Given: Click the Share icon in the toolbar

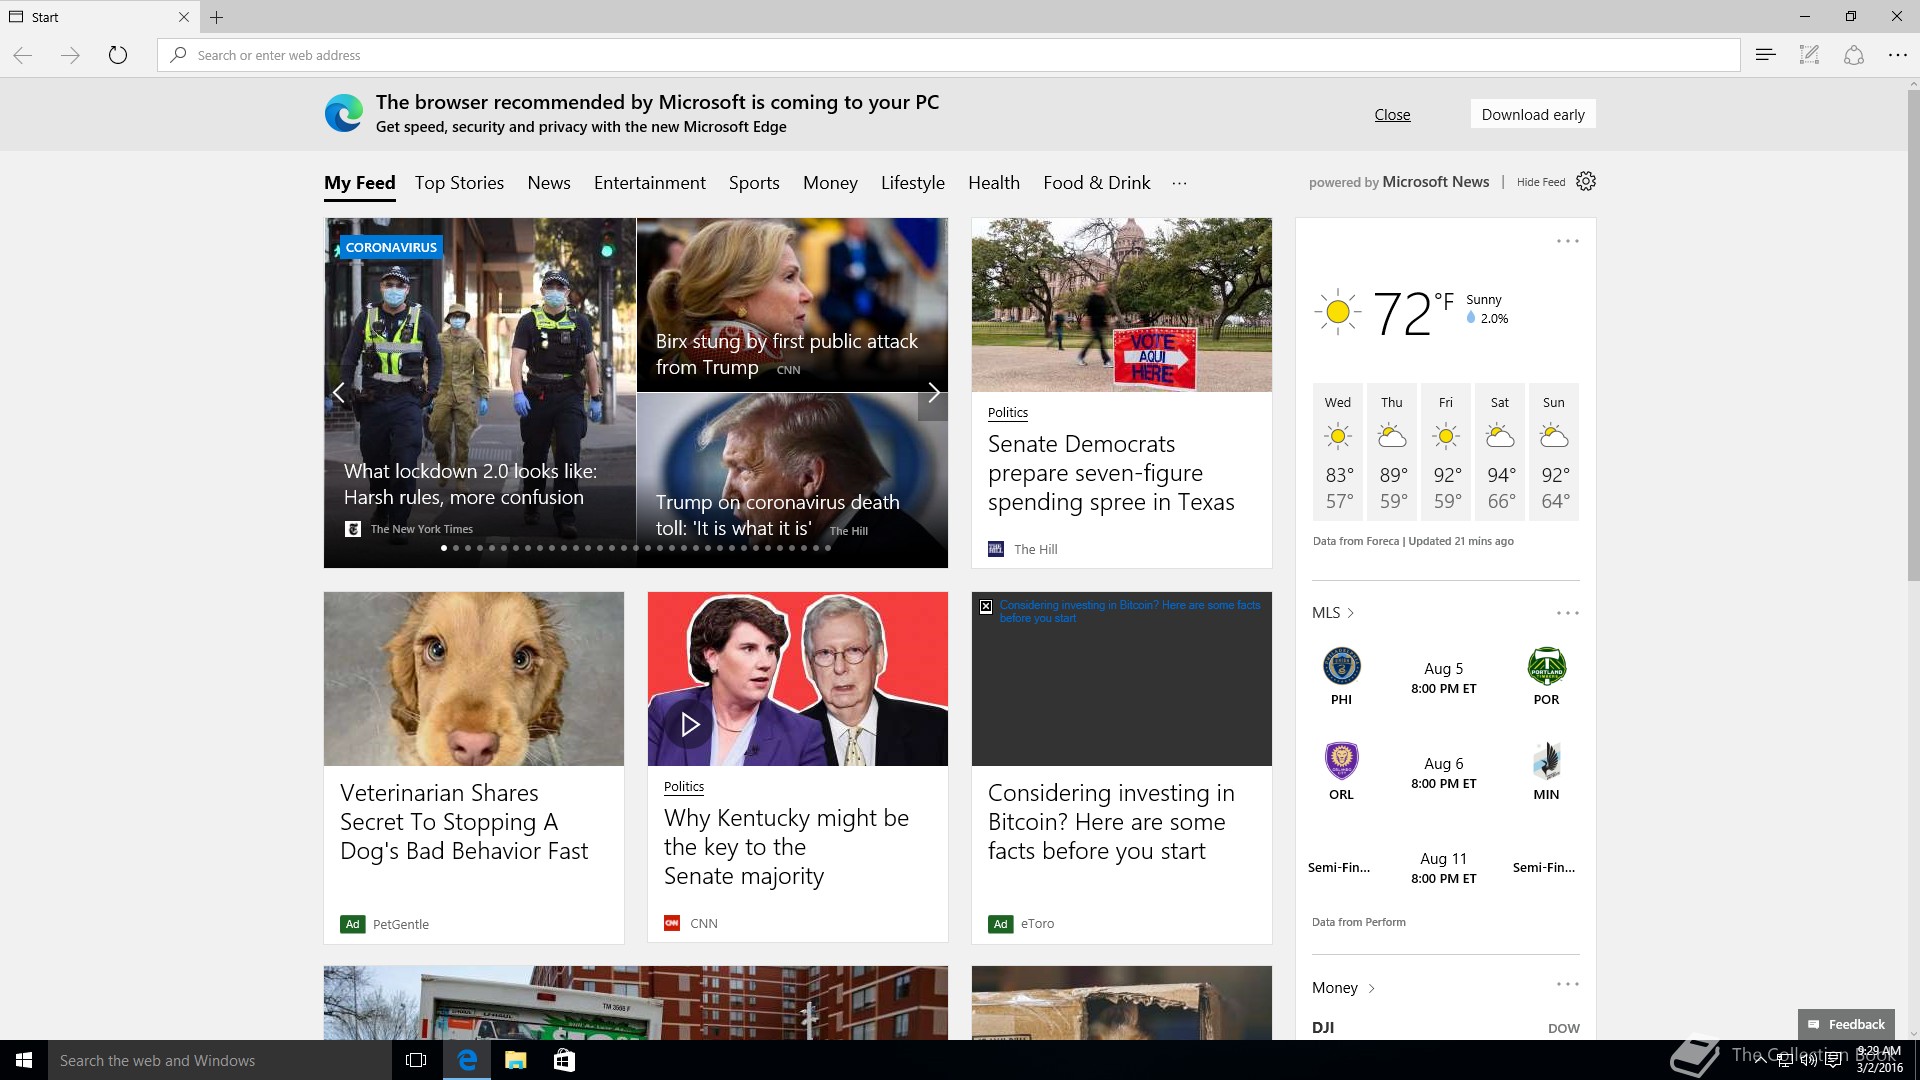Looking at the screenshot, I should coord(1853,55).
